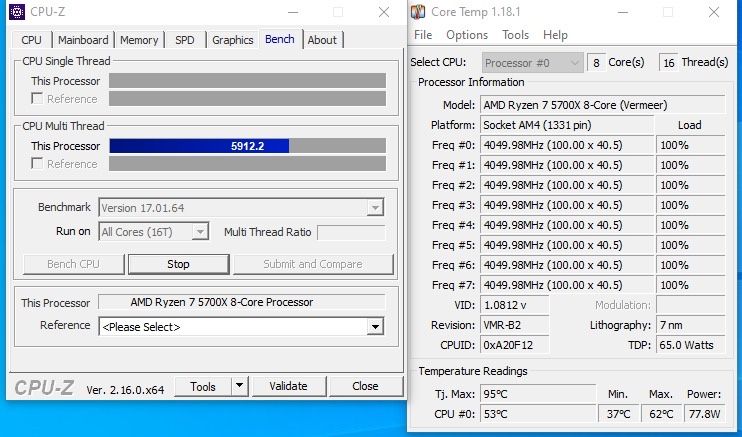This screenshot has height=437, width=742.
Task: Click the Revision value VMR-B2
Action: [x=514, y=325]
